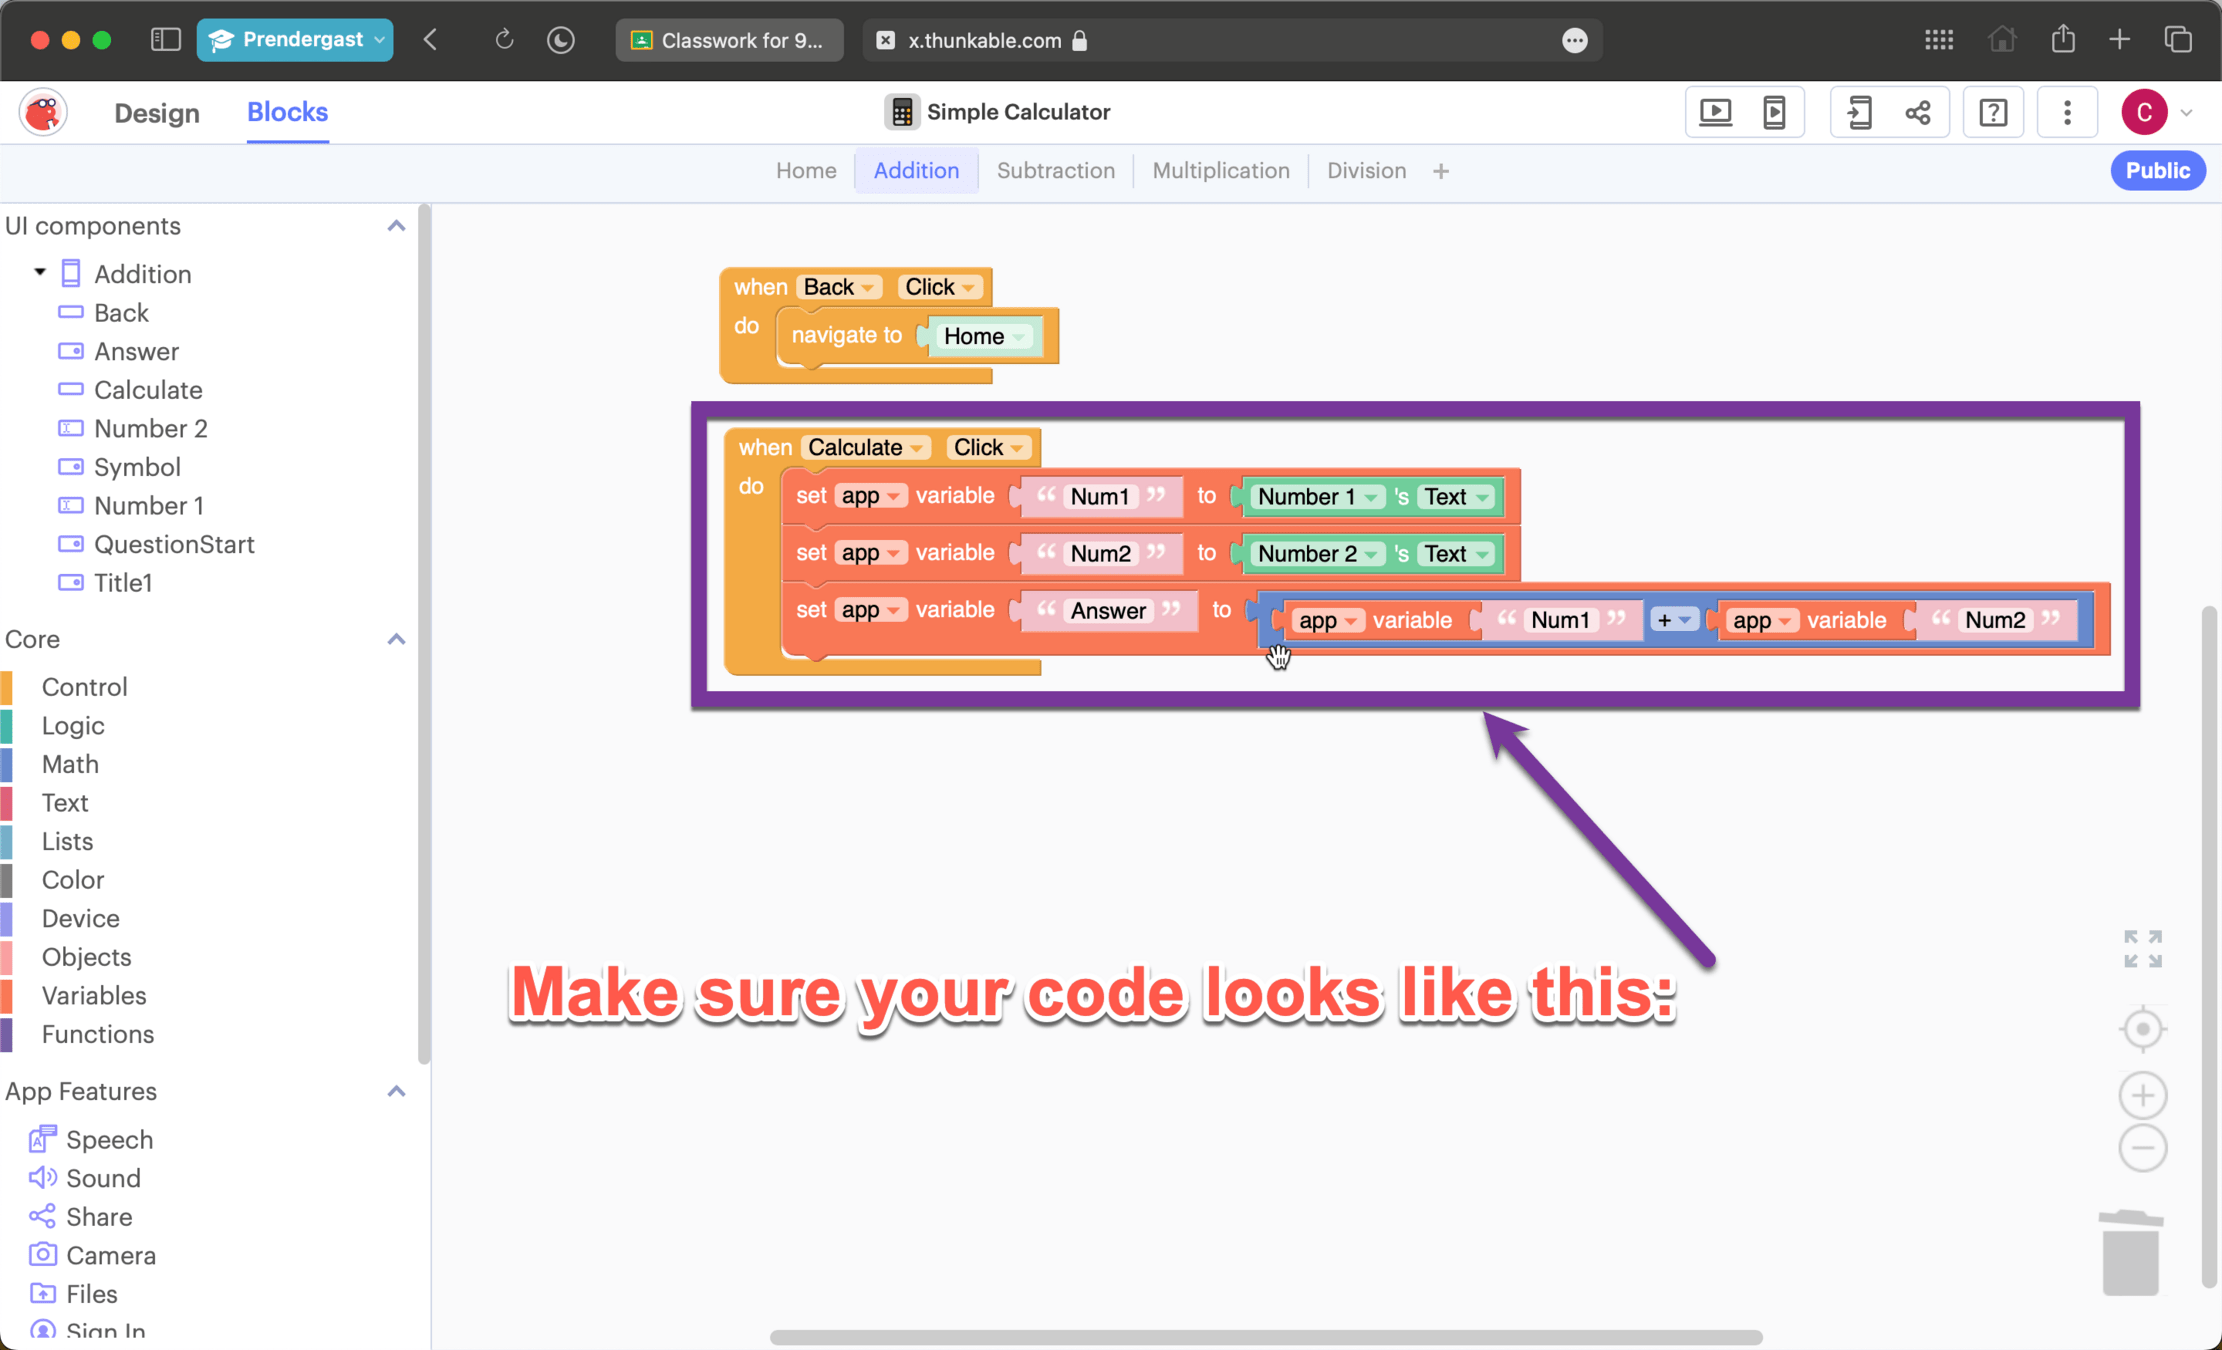Click the workspace zoom out icon
The image size is (2222, 1350).
click(2142, 1148)
